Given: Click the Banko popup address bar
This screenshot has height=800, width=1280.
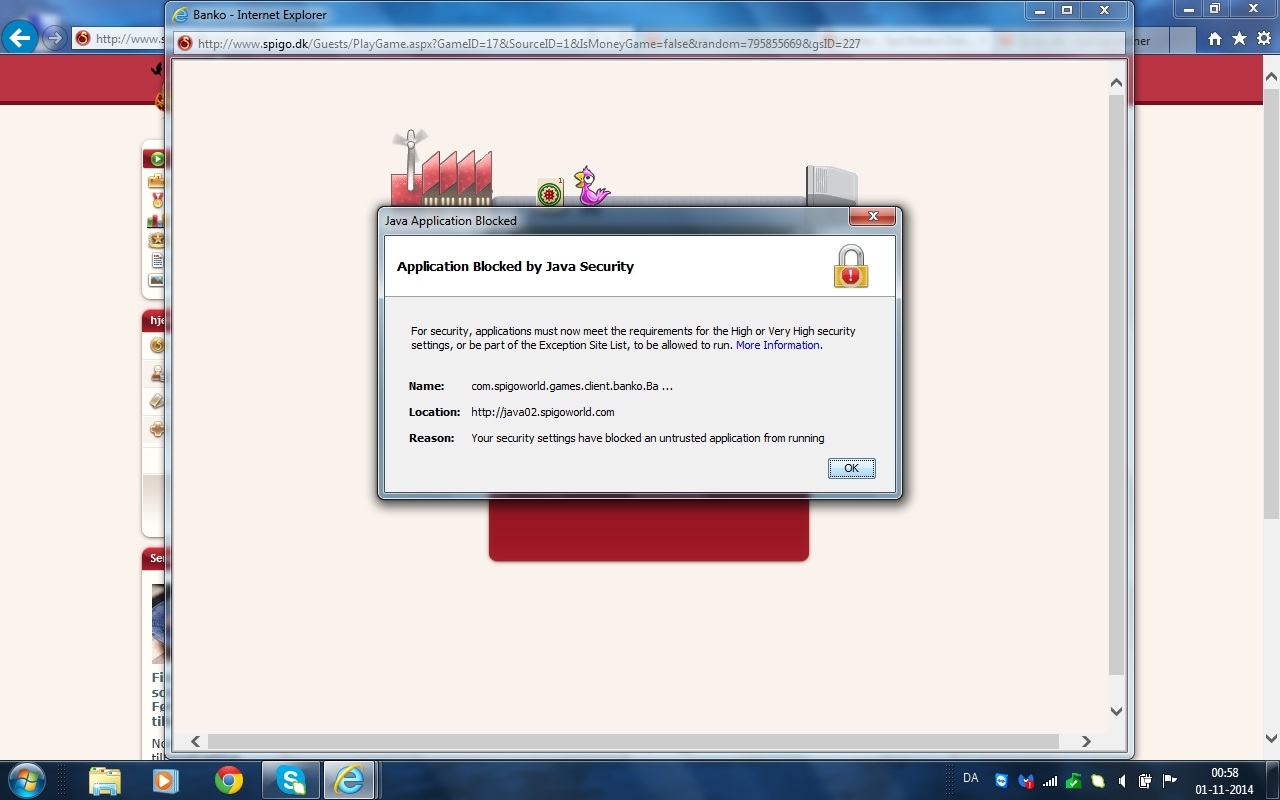Looking at the screenshot, I should (600, 44).
